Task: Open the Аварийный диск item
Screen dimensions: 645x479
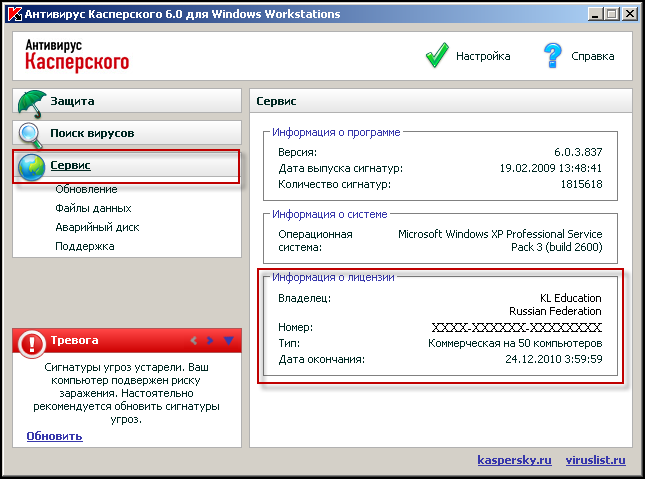Action: 97,227
